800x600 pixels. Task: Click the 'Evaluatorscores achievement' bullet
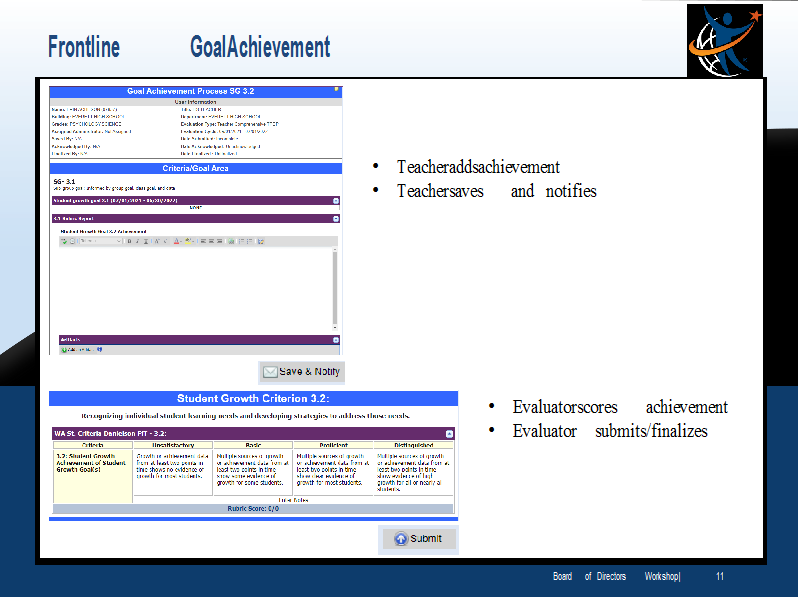[620, 407]
